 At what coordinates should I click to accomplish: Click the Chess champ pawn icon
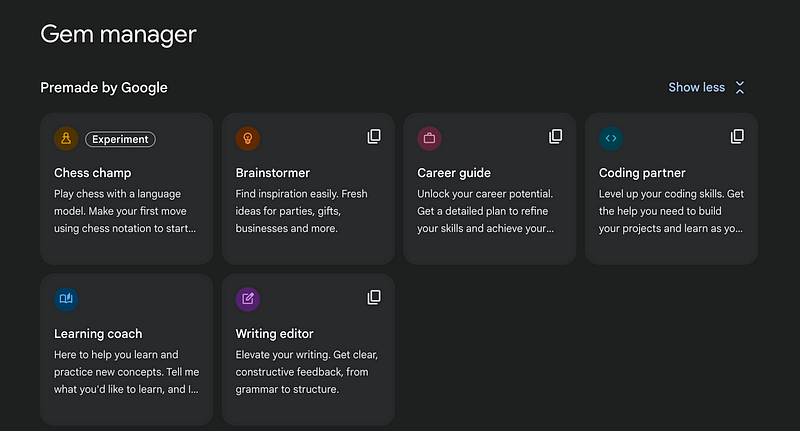(x=66, y=138)
